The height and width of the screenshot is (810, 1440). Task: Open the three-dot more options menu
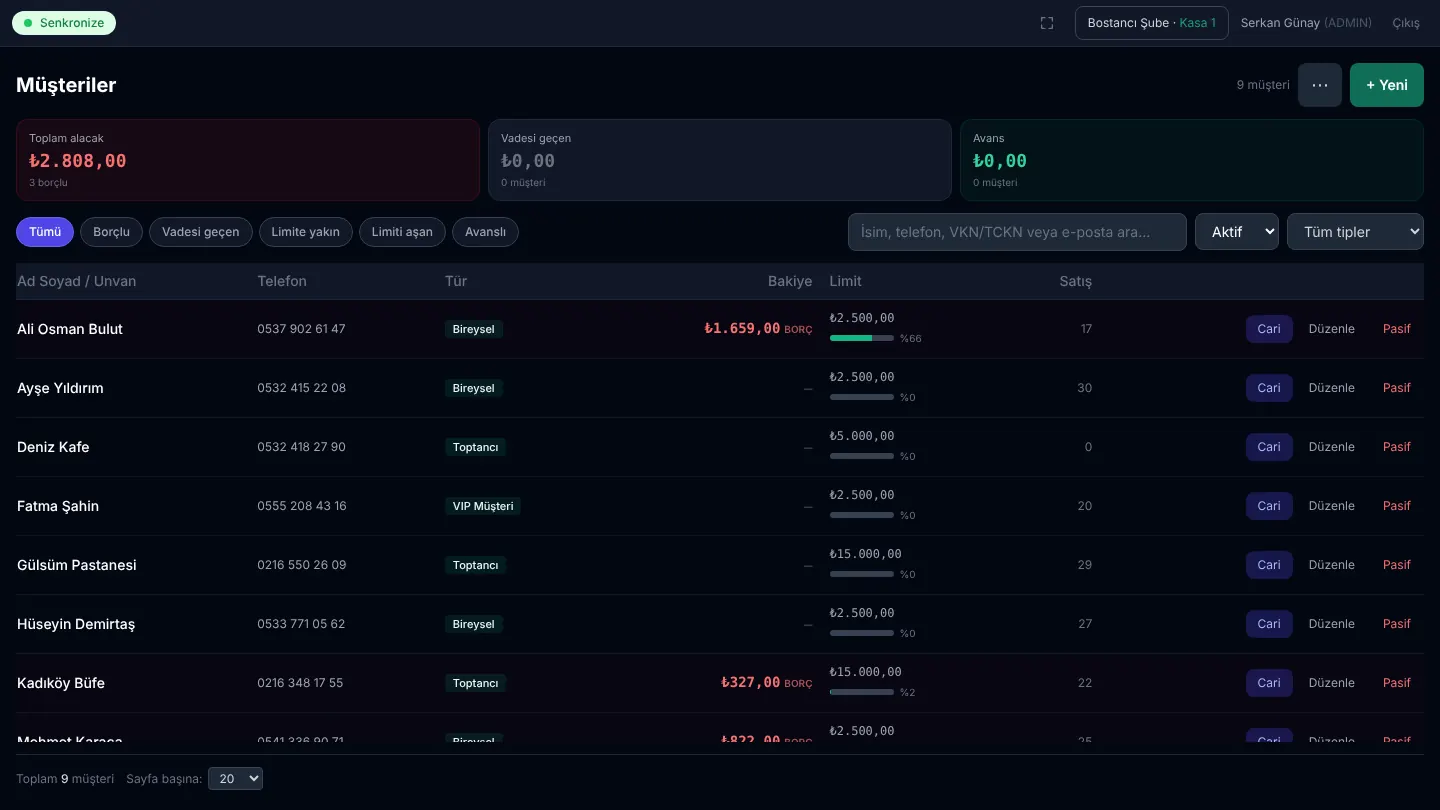1320,85
